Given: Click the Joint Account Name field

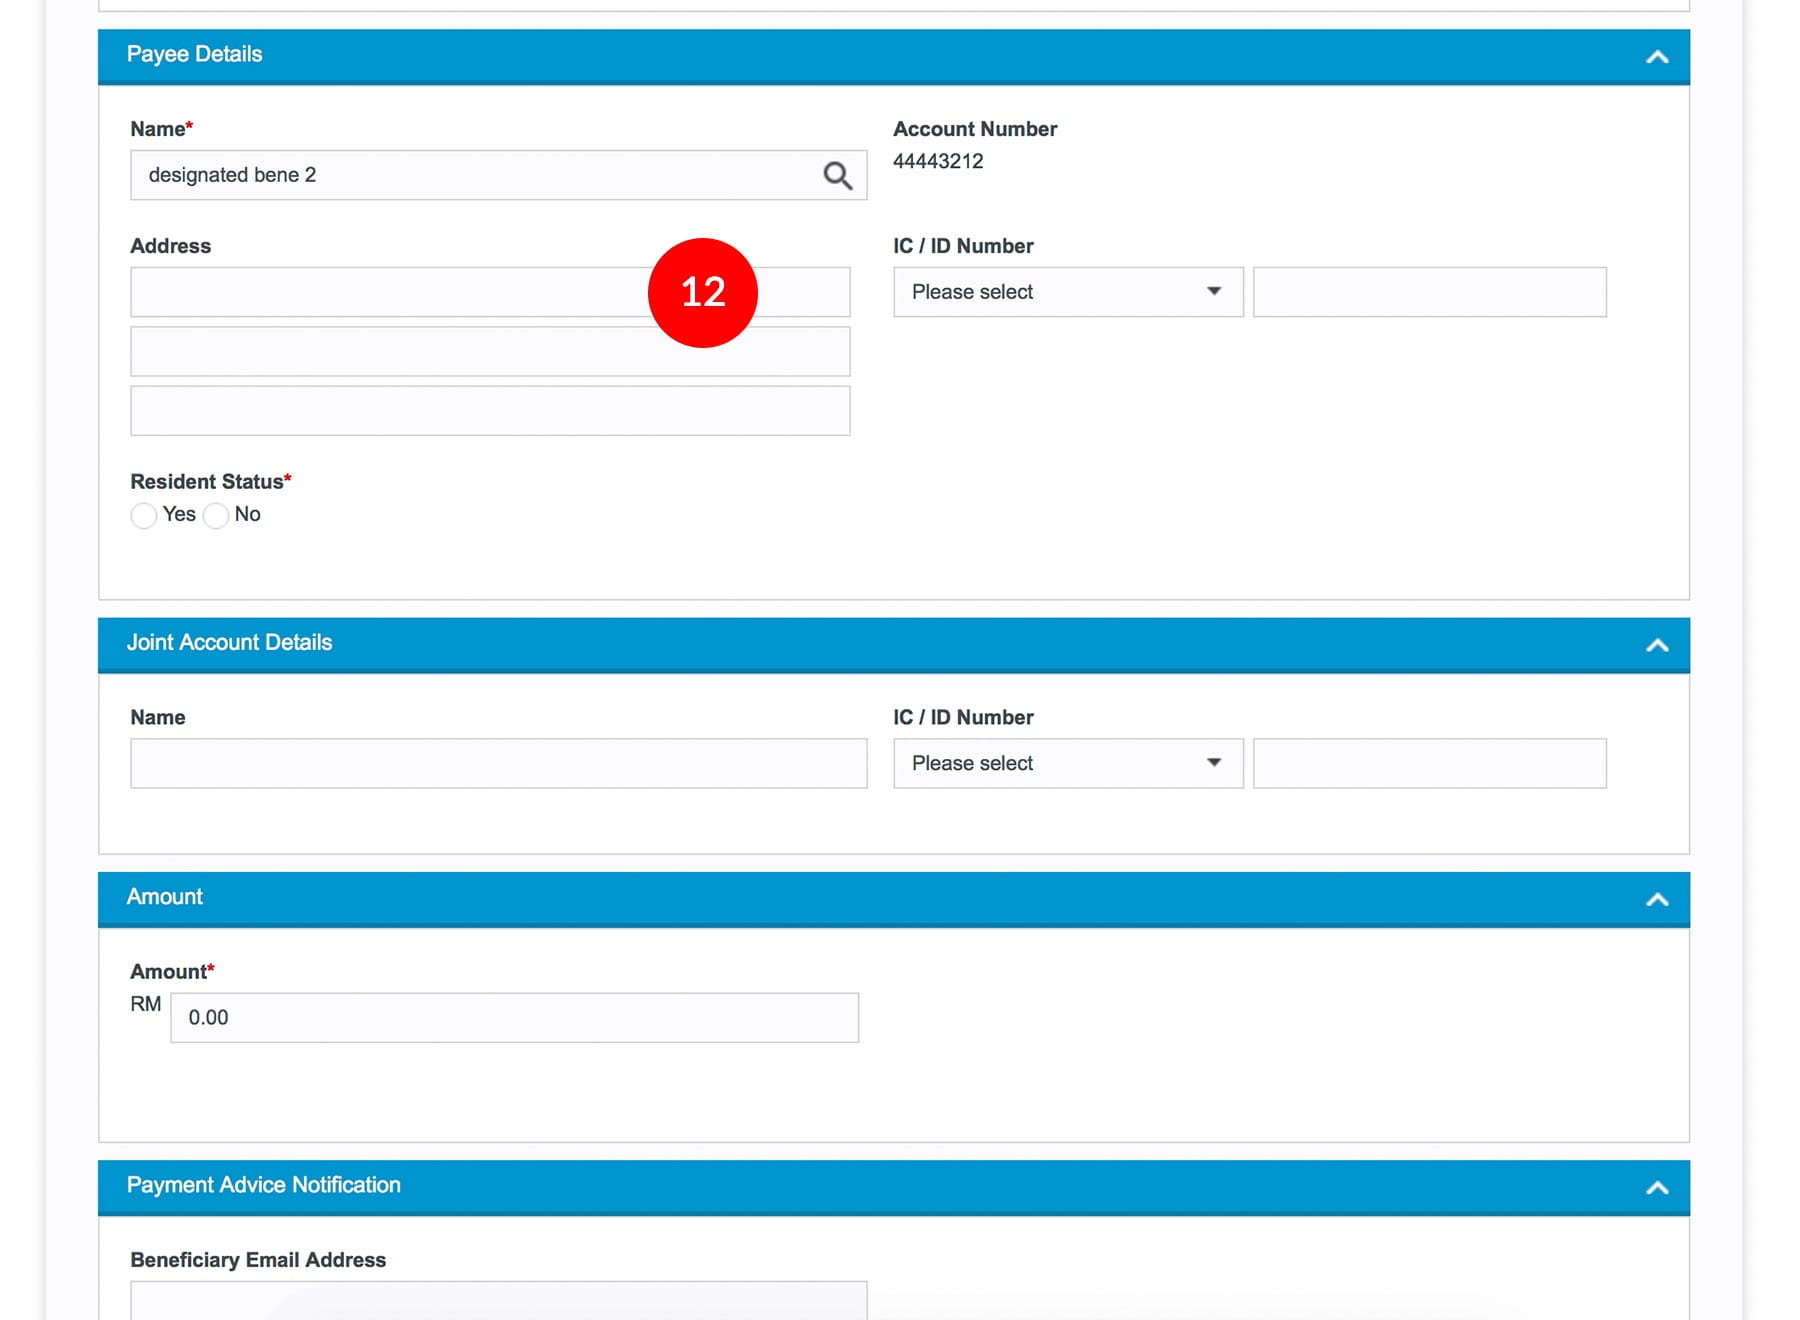Looking at the screenshot, I should (x=498, y=763).
